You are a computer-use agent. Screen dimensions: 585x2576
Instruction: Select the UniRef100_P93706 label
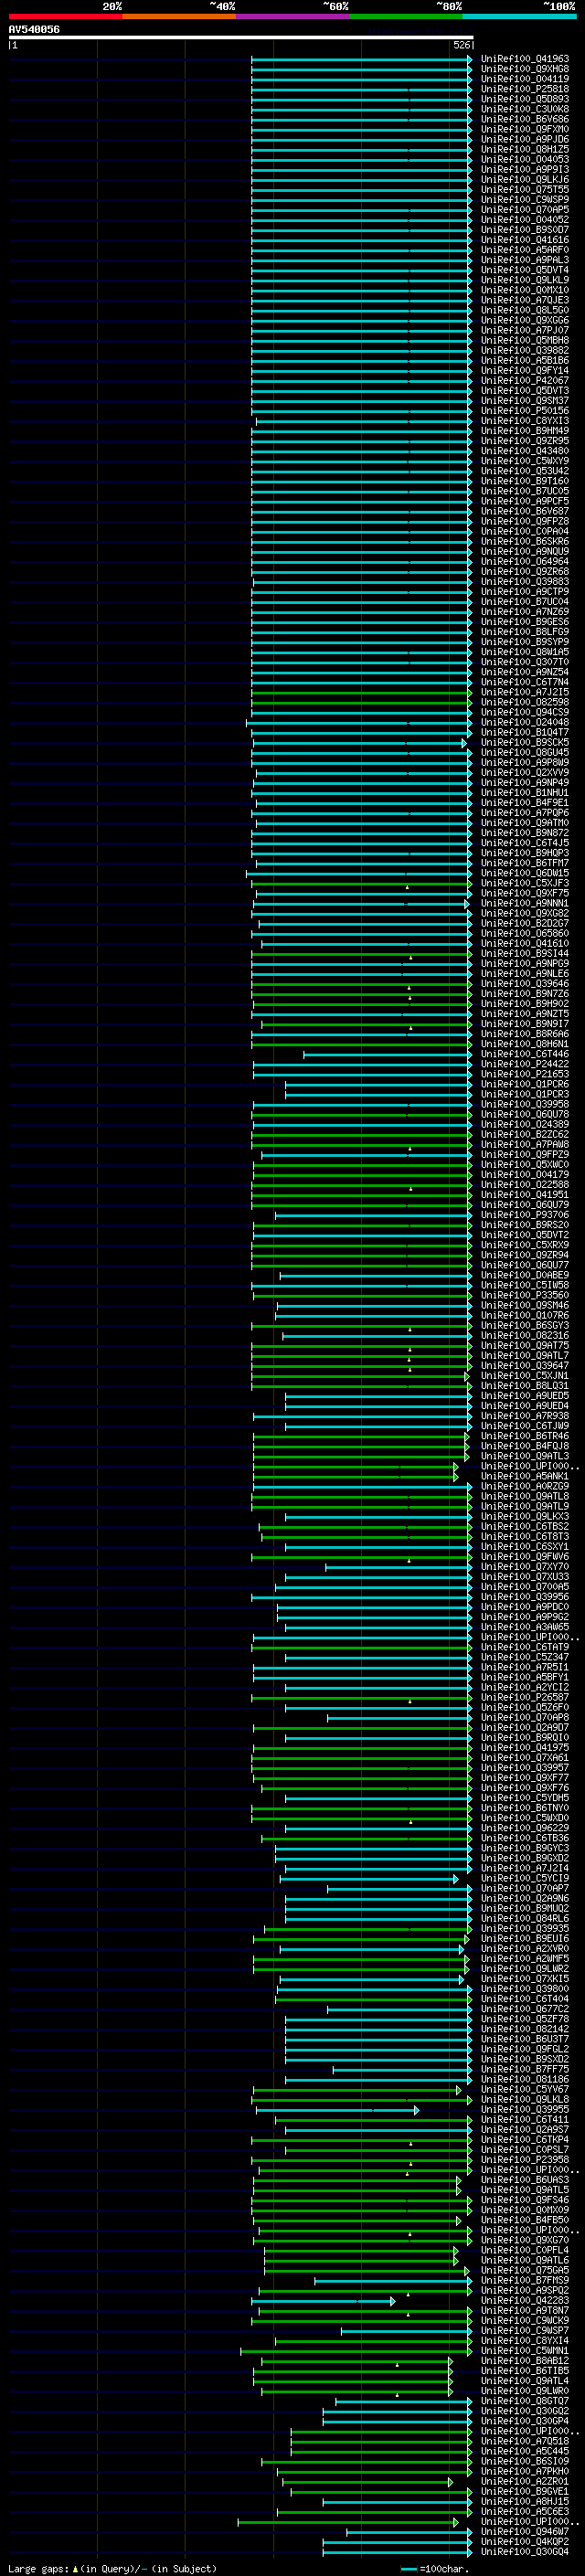coord(525,1214)
